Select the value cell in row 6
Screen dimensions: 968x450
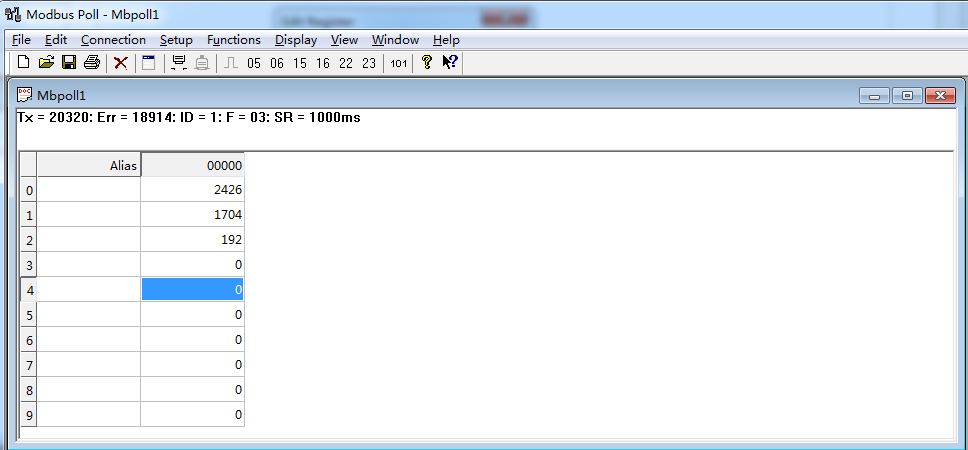[193, 340]
